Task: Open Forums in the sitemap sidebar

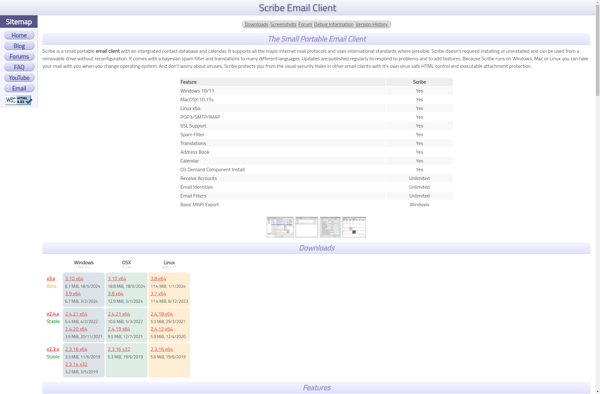Action: [19, 57]
